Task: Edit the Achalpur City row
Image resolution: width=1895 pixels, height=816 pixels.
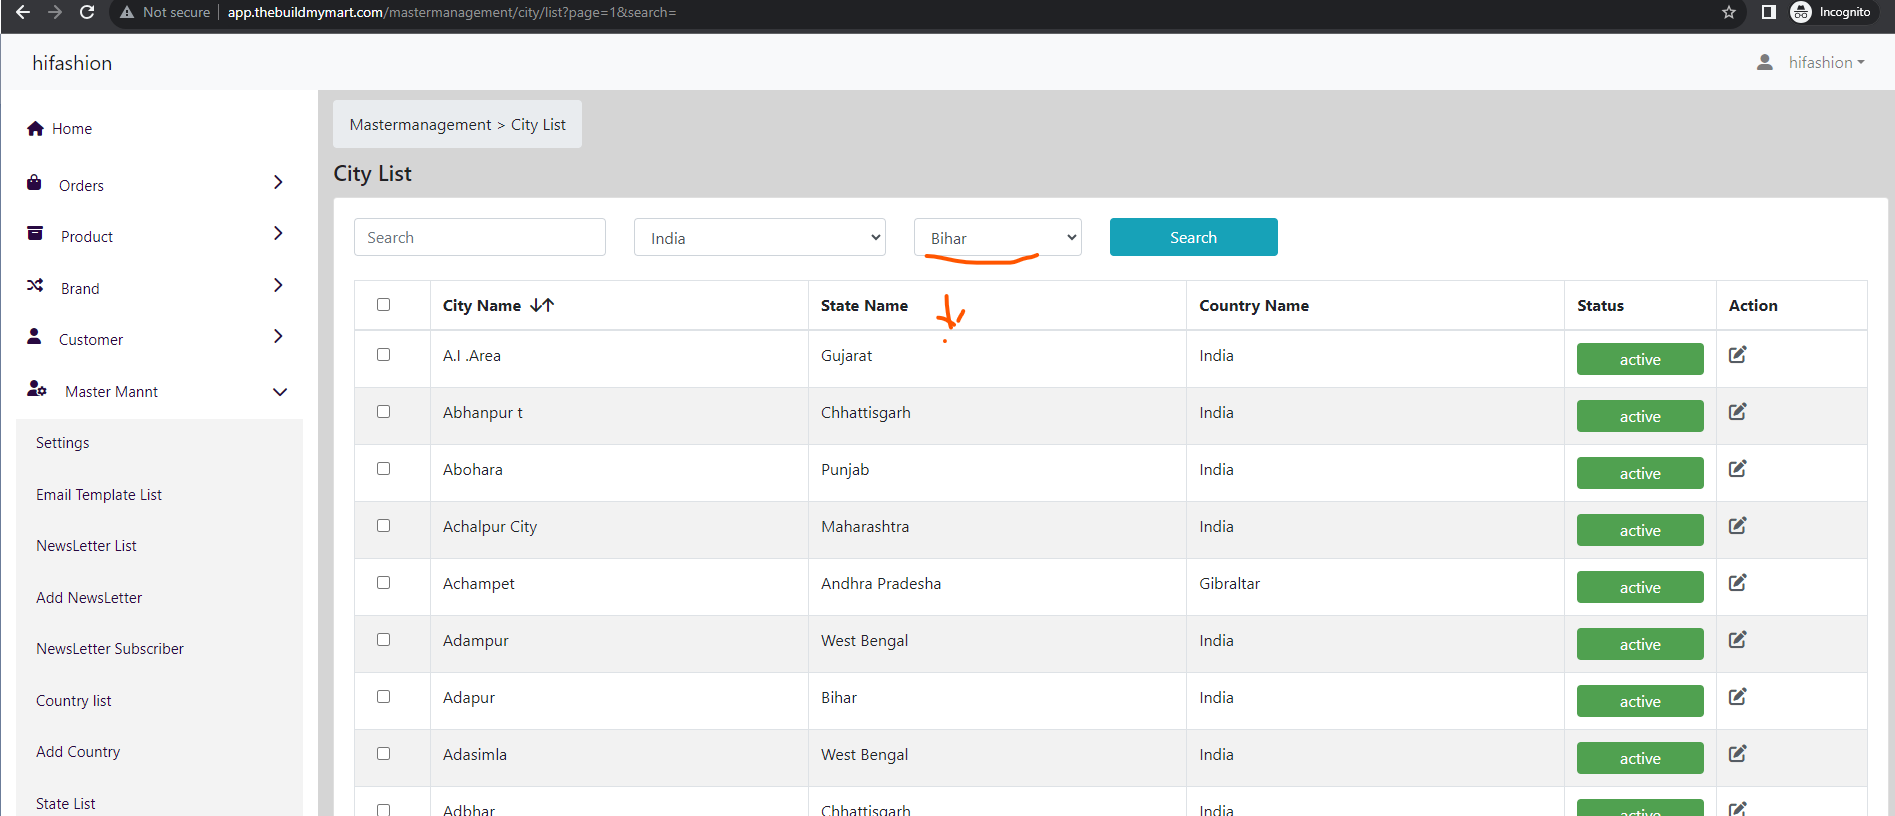Action: [1738, 526]
